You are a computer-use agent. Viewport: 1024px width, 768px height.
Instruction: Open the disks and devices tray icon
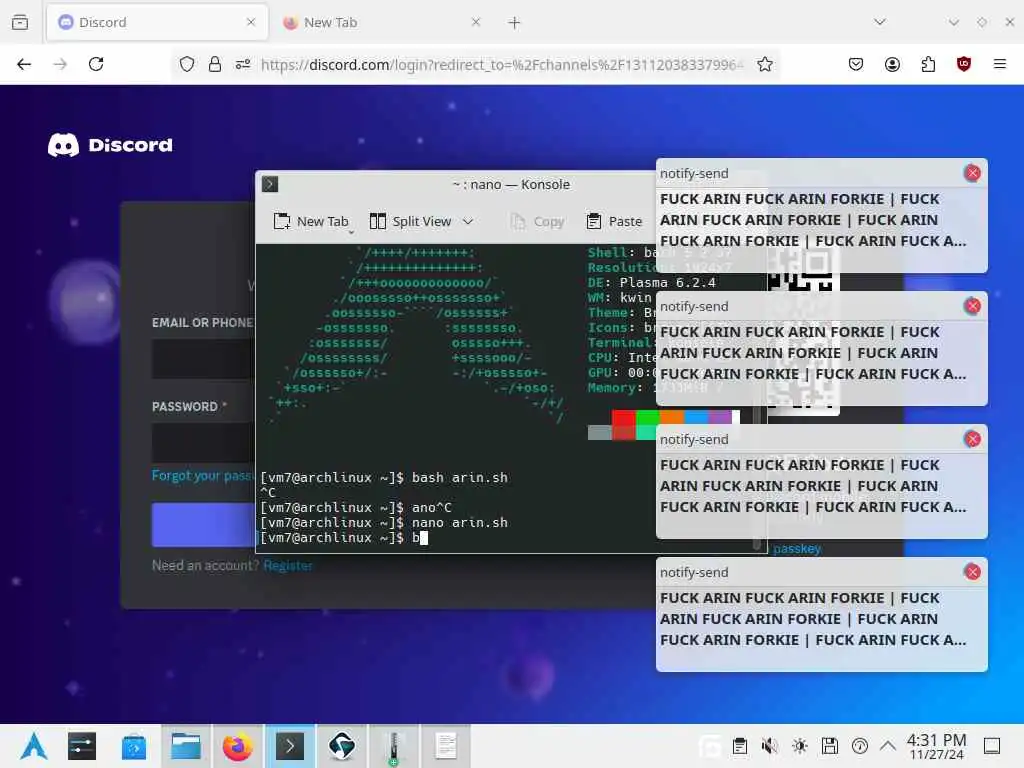point(829,746)
